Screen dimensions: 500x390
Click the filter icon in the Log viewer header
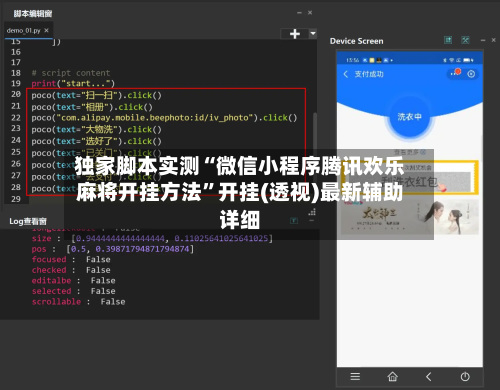click(294, 221)
